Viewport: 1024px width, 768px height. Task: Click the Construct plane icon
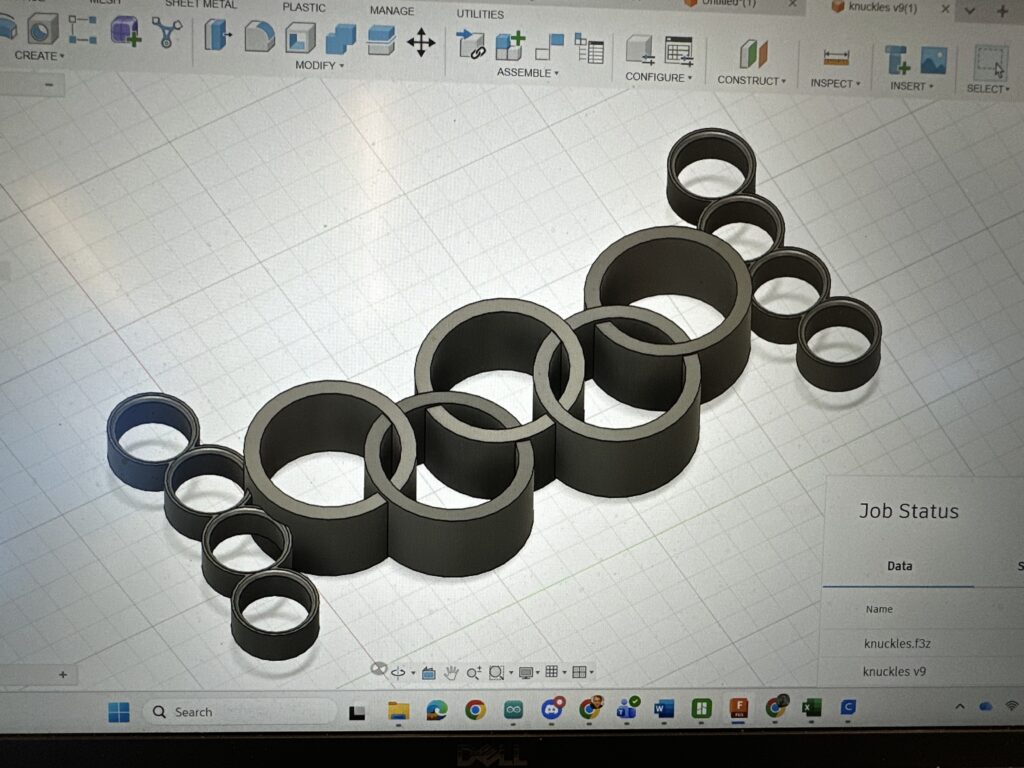pos(752,54)
